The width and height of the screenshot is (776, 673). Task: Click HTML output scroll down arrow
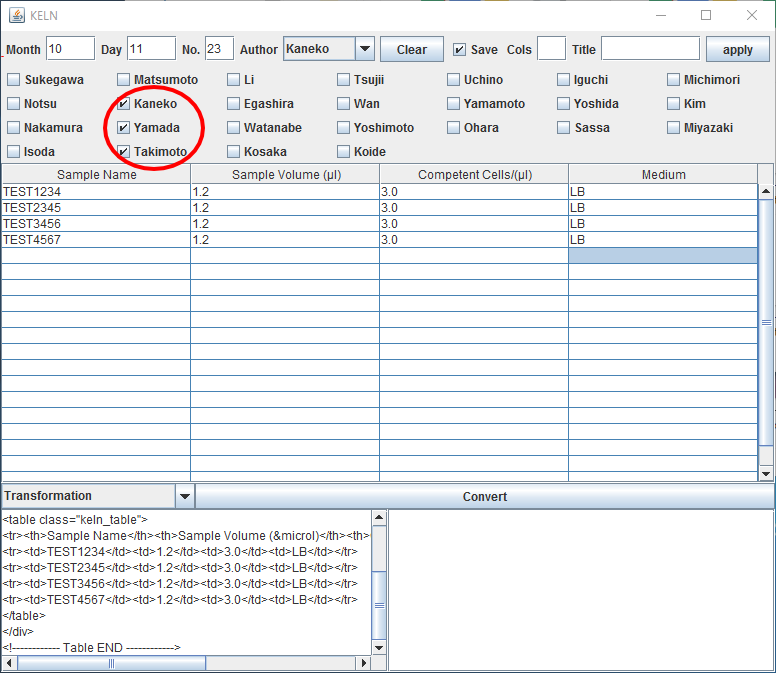click(x=379, y=647)
